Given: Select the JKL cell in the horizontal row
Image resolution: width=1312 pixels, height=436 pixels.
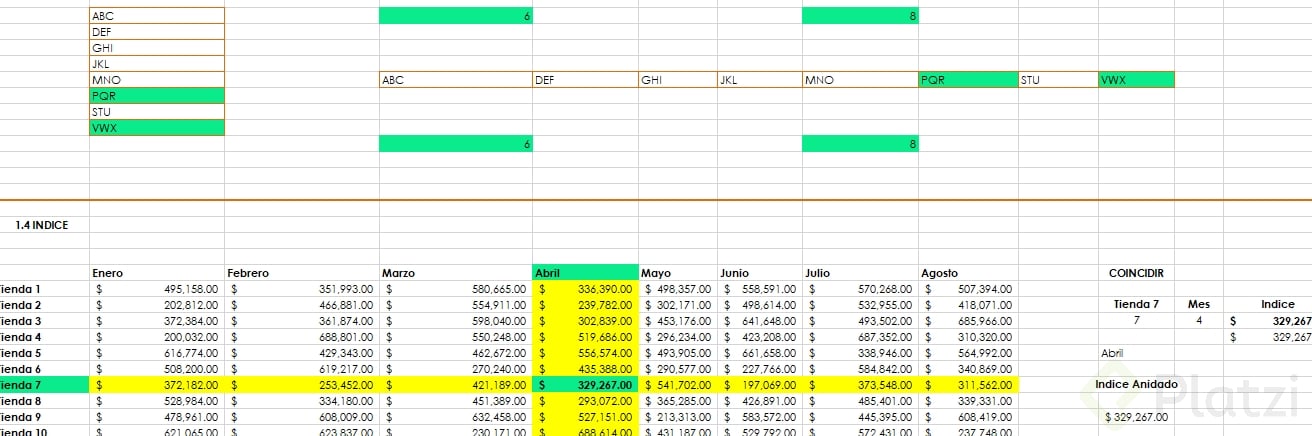Looking at the screenshot, I should (x=759, y=80).
